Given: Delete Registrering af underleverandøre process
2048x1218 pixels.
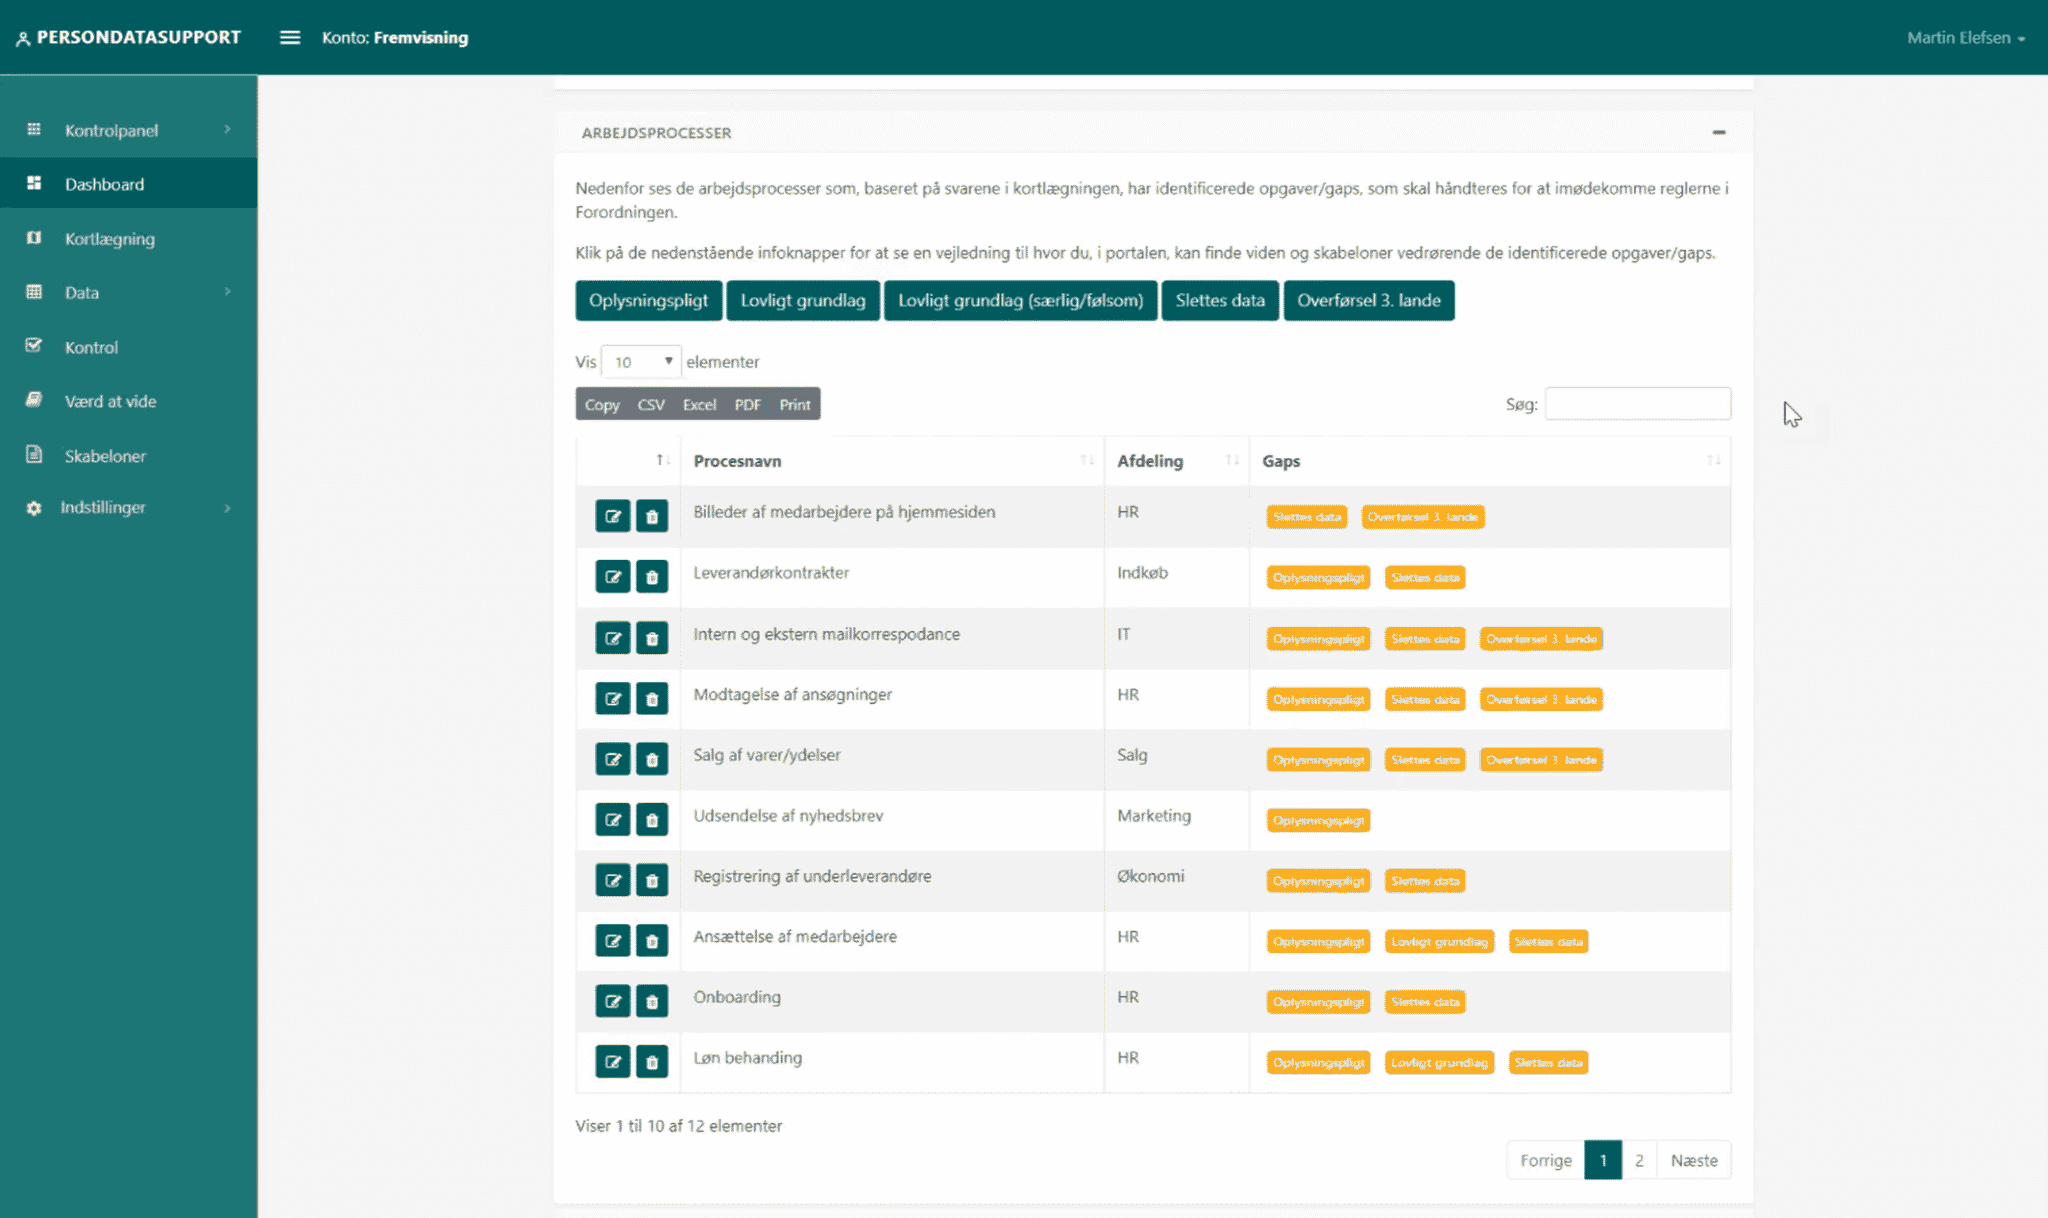Looking at the screenshot, I should coord(652,881).
